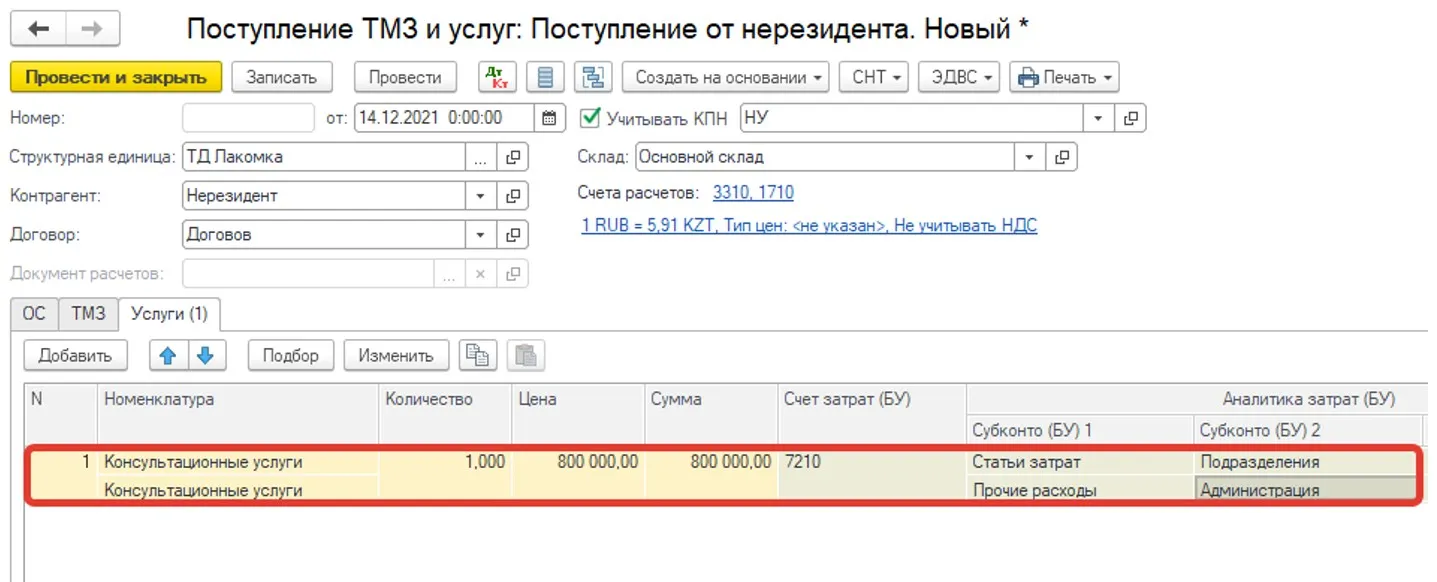1437x582 pixels.
Task: Open НУ field linked item icon
Action: [x=1130, y=118]
